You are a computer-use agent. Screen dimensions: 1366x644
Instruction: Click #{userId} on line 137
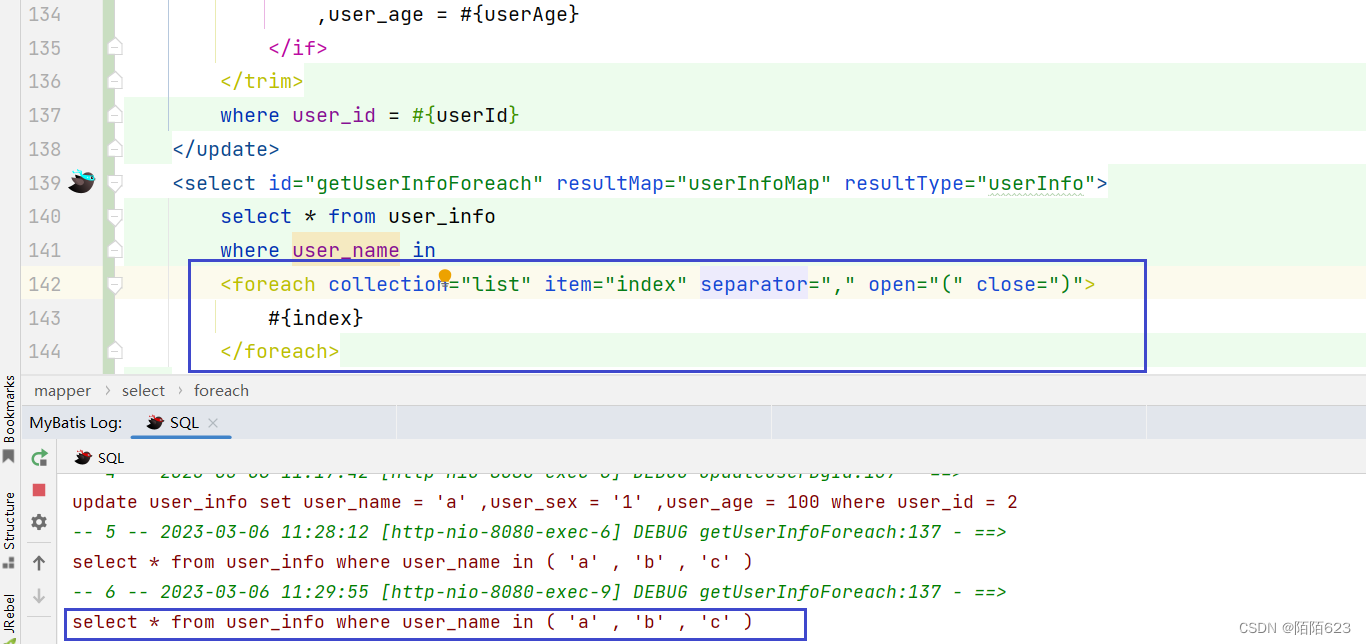click(x=466, y=115)
